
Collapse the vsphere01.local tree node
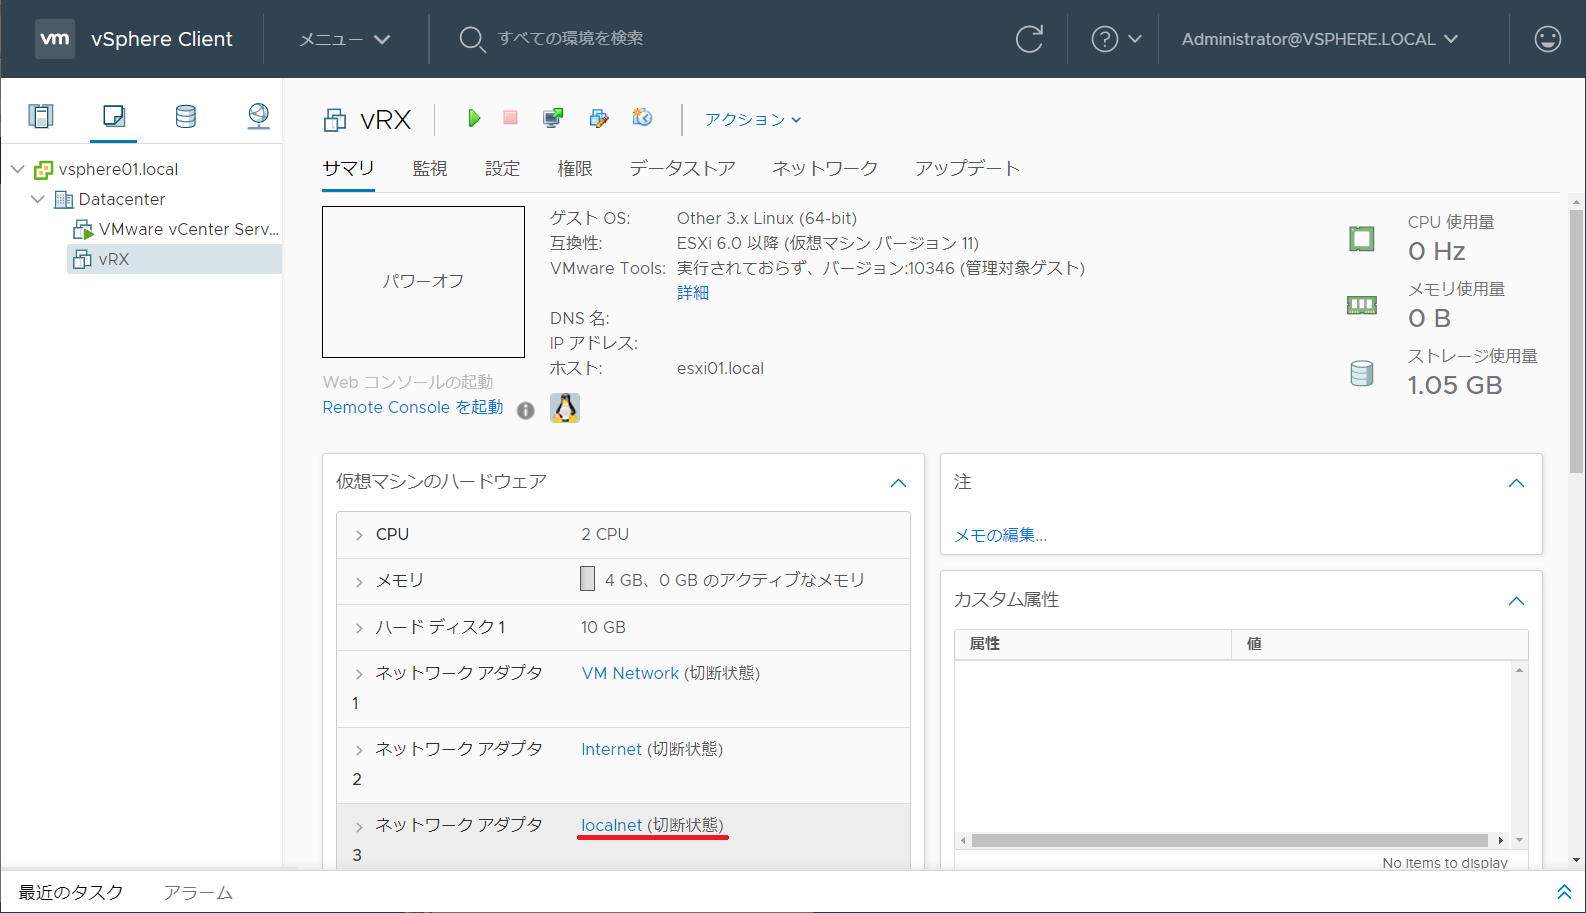point(18,169)
